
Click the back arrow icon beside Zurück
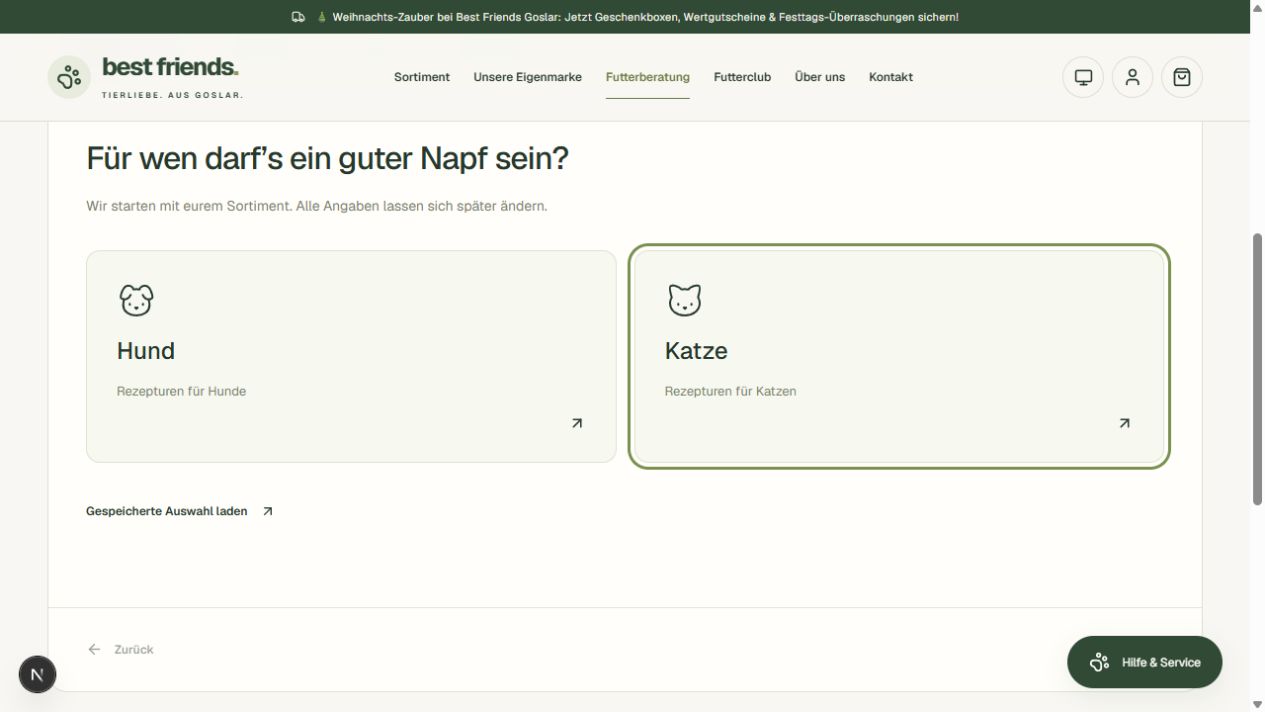coord(94,649)
